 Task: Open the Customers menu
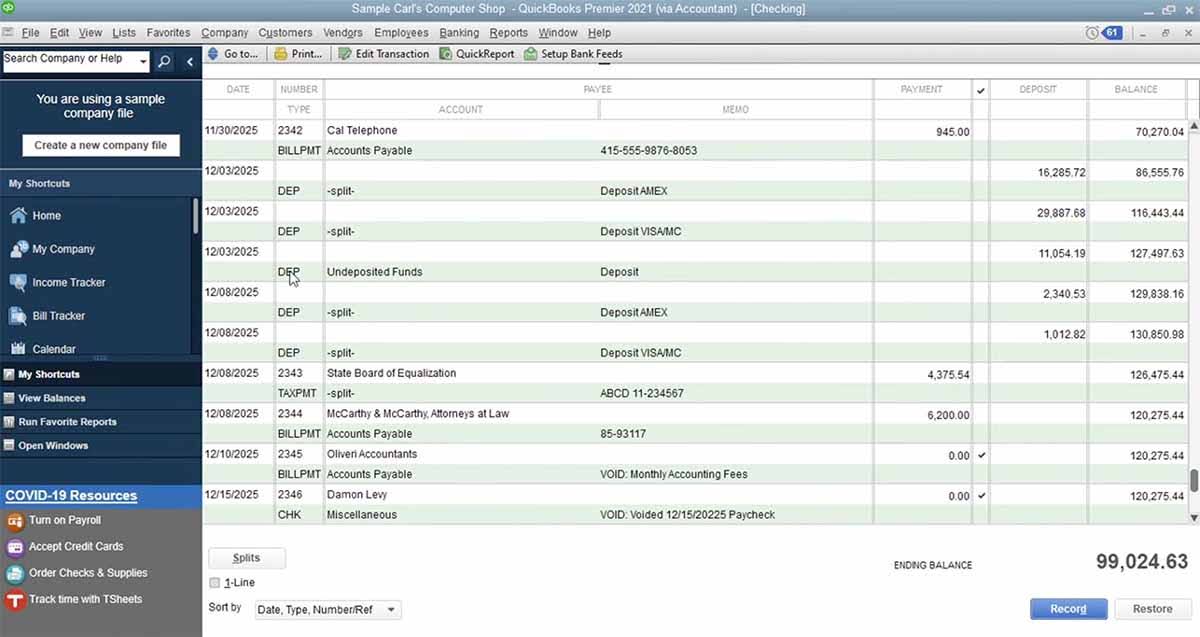(x=285, y=32)
